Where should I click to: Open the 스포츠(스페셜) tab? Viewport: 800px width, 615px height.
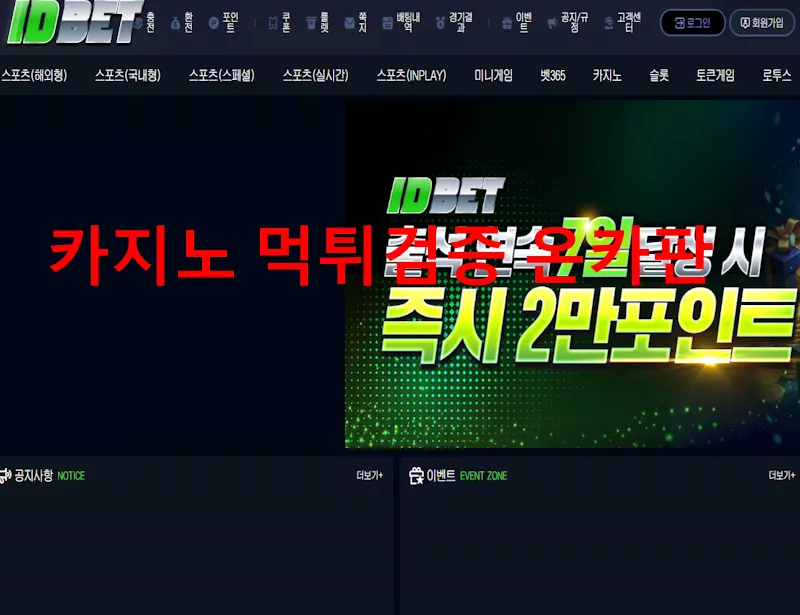click(x=221, y=76)
